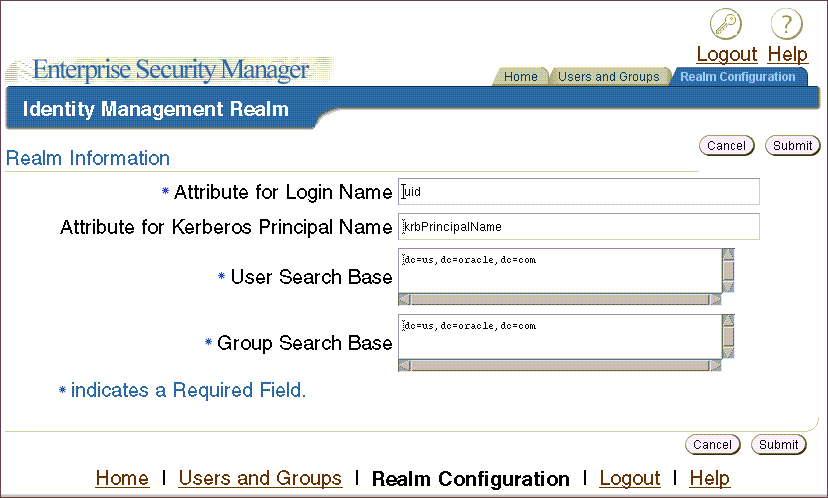Follow the footer Home link
The image size is (828, 498).
click(x=122, y=479)
